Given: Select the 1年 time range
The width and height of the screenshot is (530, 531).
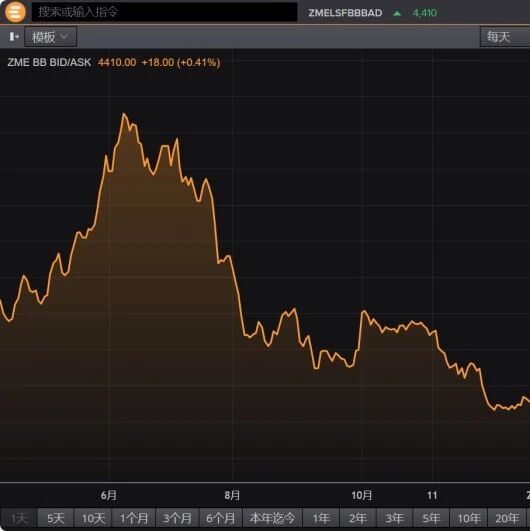Looking at the screenshot, I should coord(321,518).
